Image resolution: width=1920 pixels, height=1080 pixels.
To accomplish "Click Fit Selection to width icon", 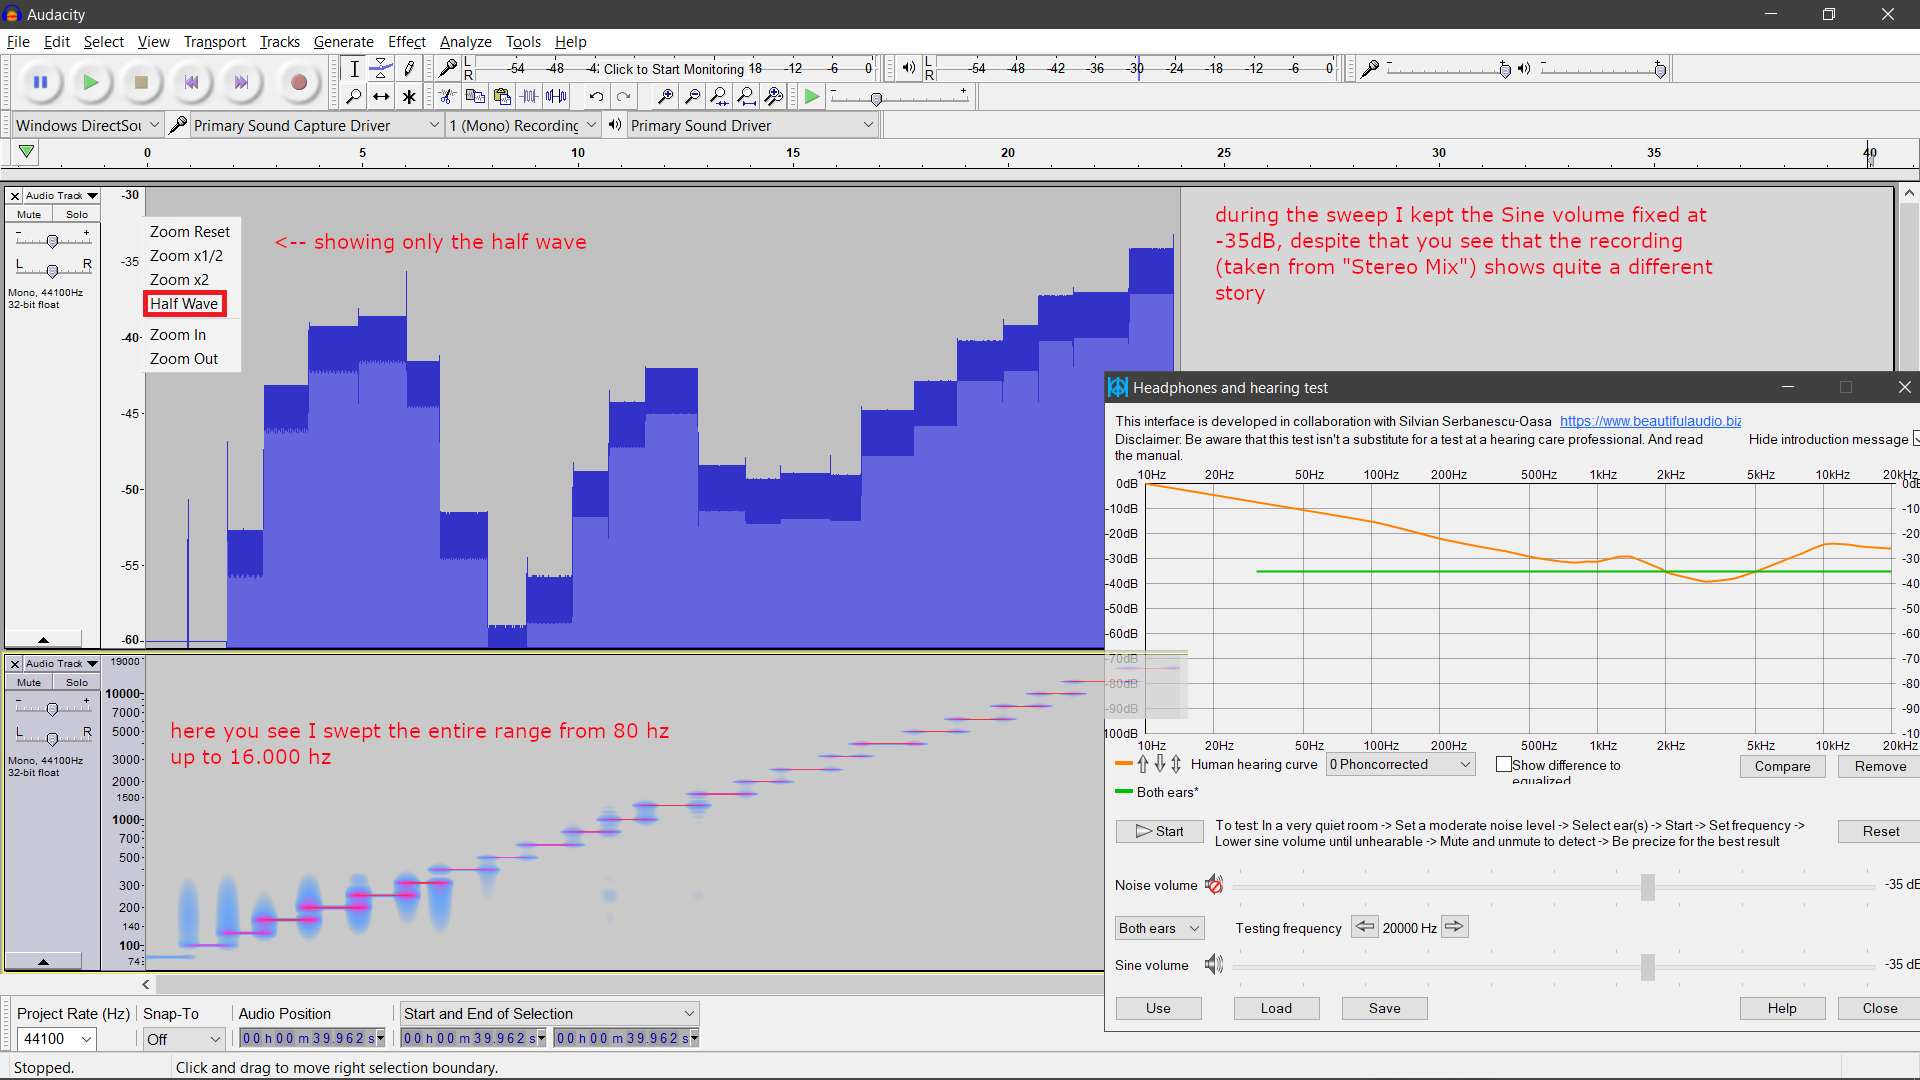I will [719, 97].
